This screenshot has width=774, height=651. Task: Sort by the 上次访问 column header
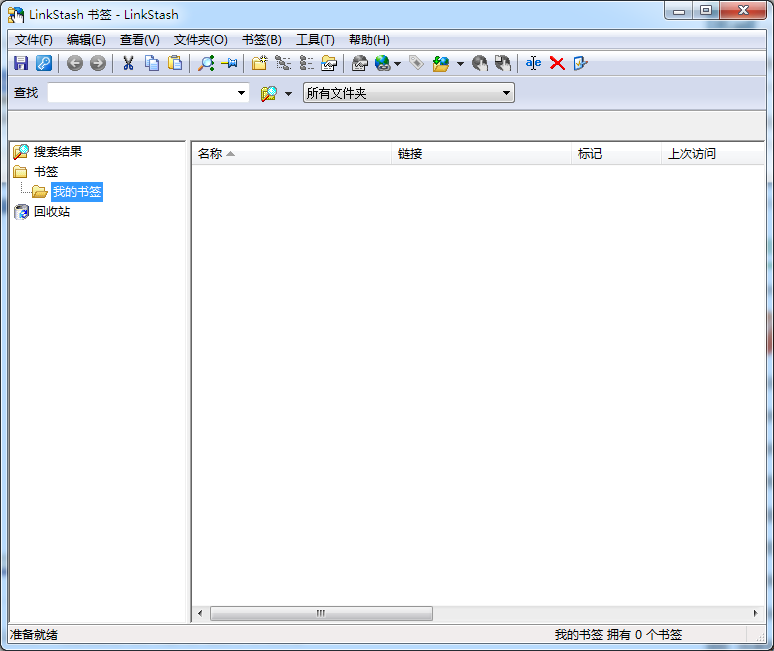click(713, 153)
